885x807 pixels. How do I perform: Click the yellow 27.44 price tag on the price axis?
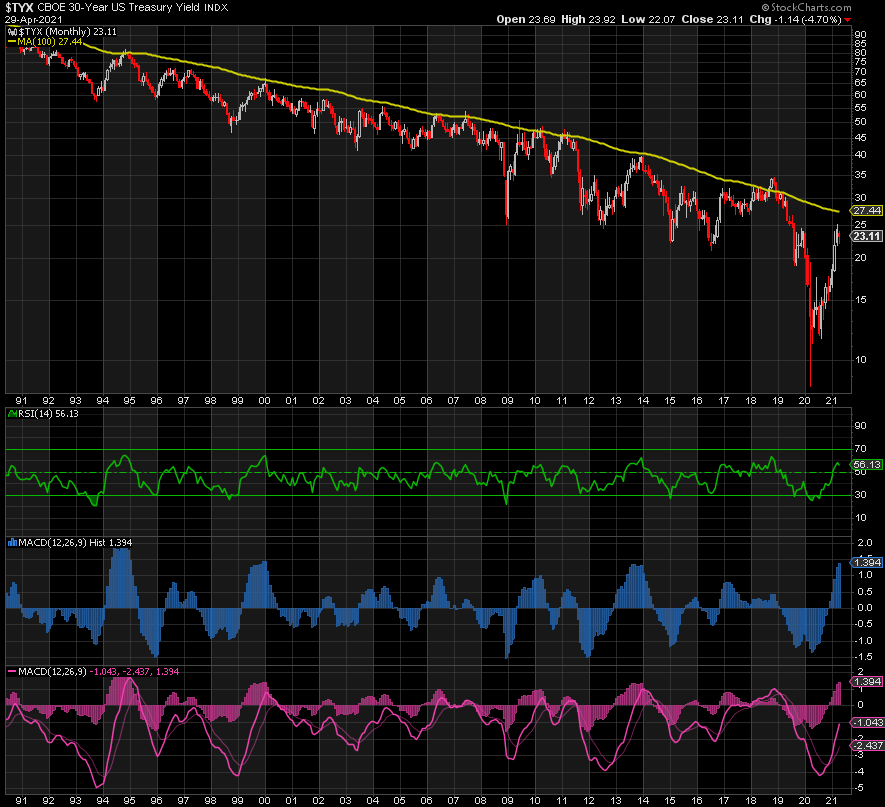click(x=866, y=210)
